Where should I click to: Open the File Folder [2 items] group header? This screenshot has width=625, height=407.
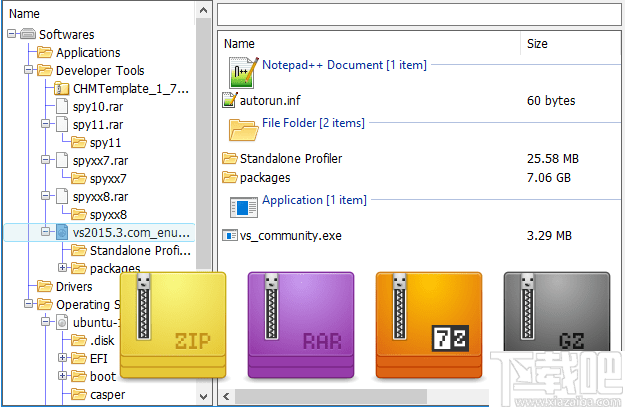[313, 123]
